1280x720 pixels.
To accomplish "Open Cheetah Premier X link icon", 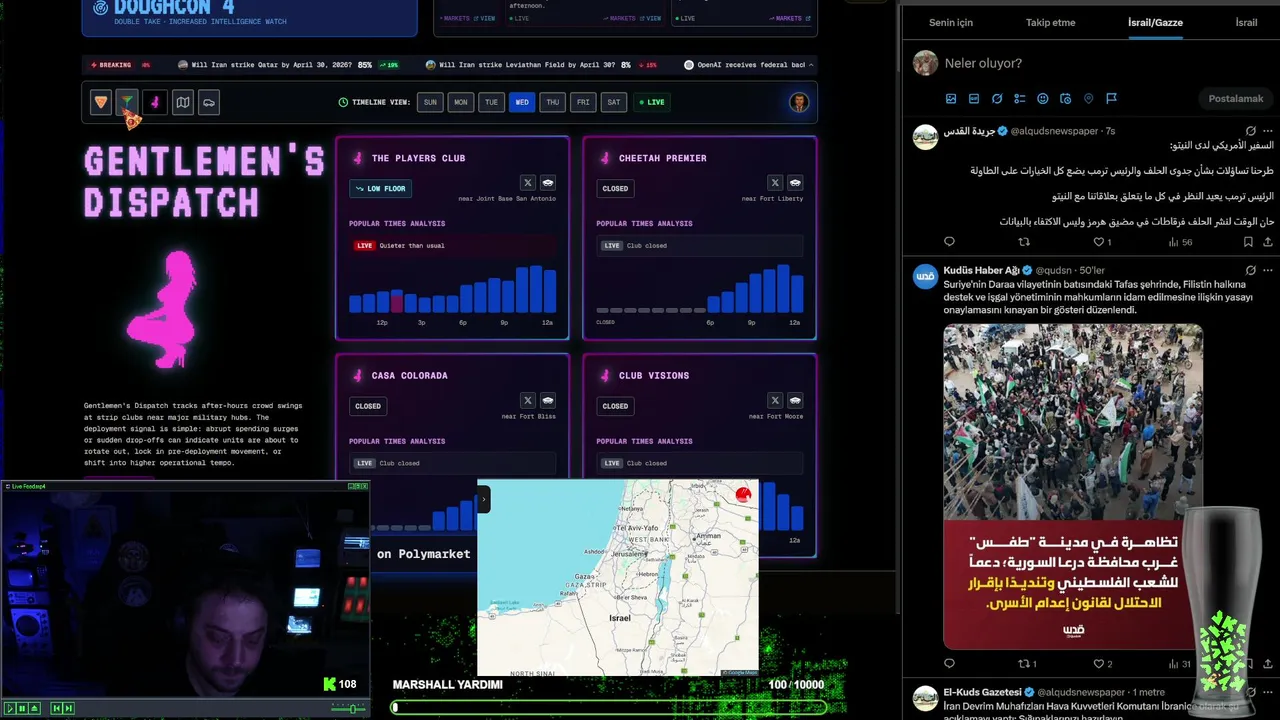I will [x=775, y=183].
